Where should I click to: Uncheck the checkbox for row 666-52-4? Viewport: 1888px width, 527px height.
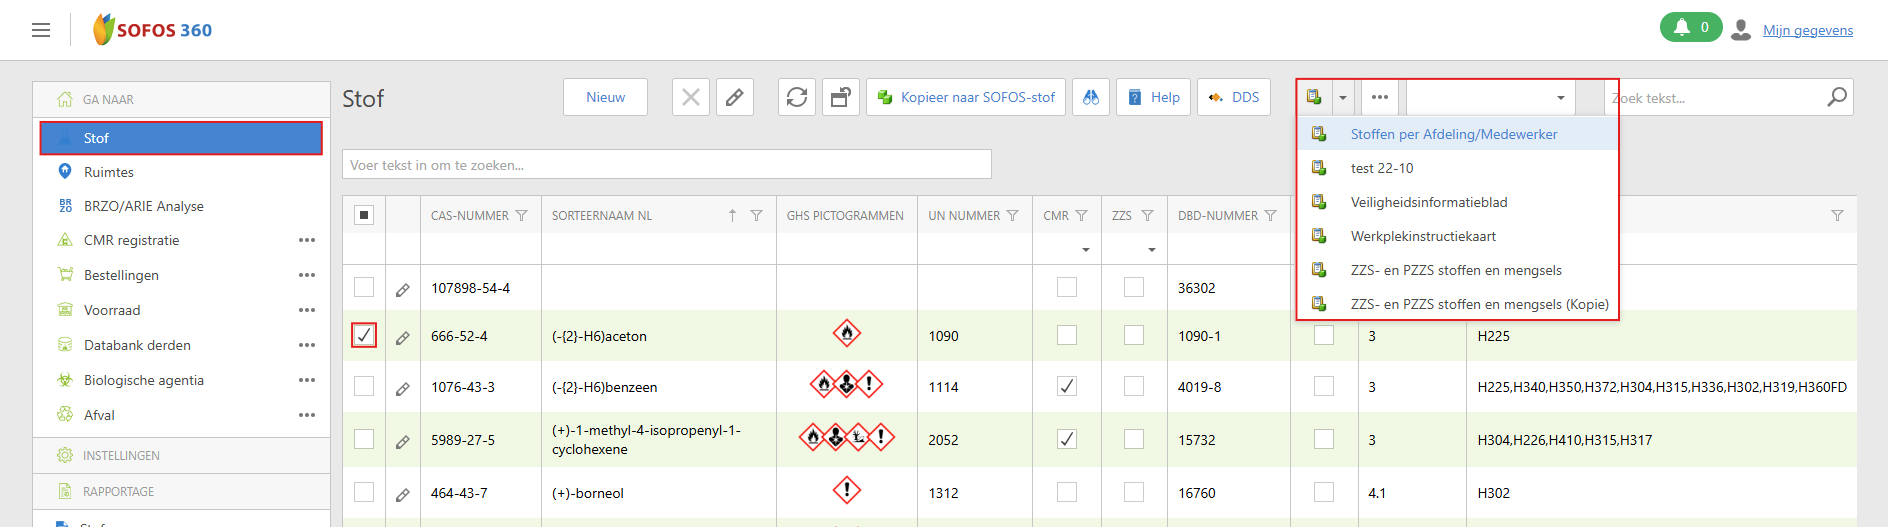(x=364, y=335)
